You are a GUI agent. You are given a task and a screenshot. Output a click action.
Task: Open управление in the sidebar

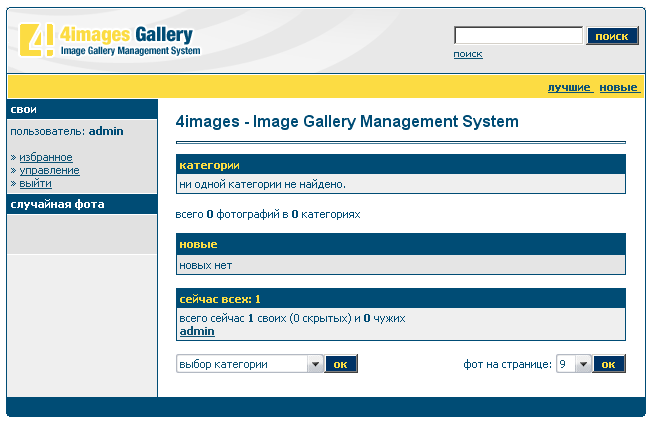tap(49, 170)
